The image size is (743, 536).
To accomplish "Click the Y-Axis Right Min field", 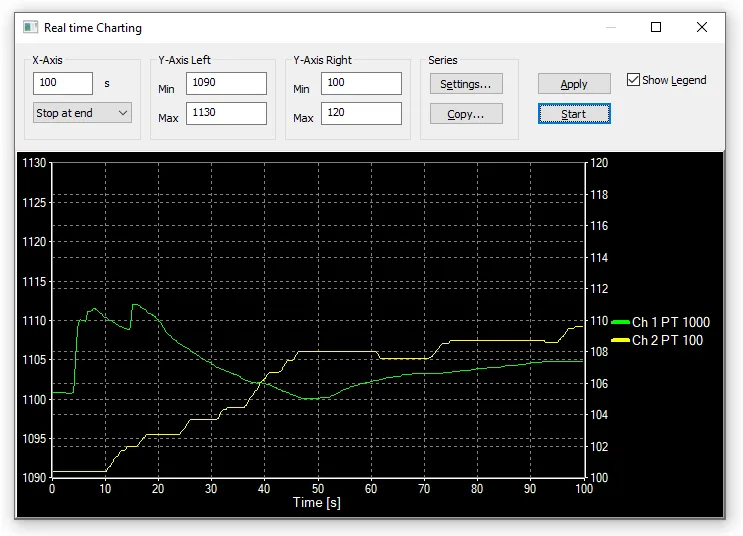I will pos(361,83).
